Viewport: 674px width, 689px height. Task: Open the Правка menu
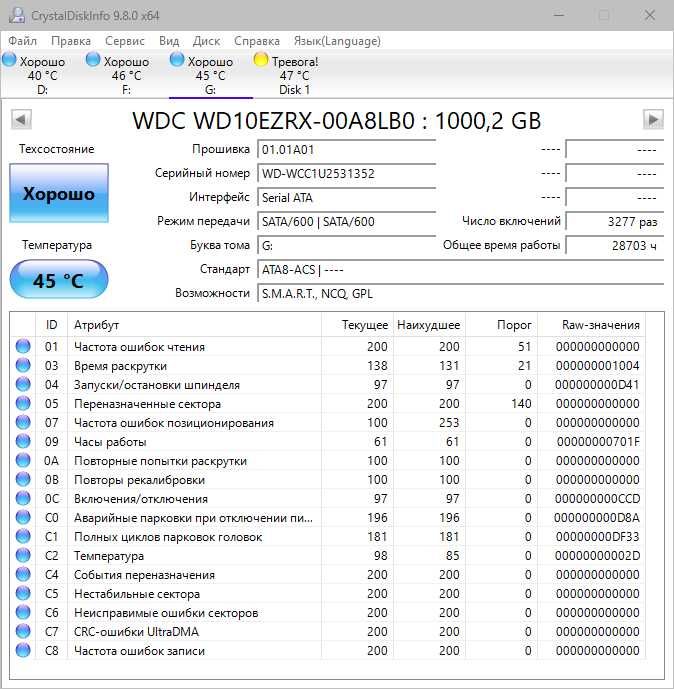[x=71, y=41]
